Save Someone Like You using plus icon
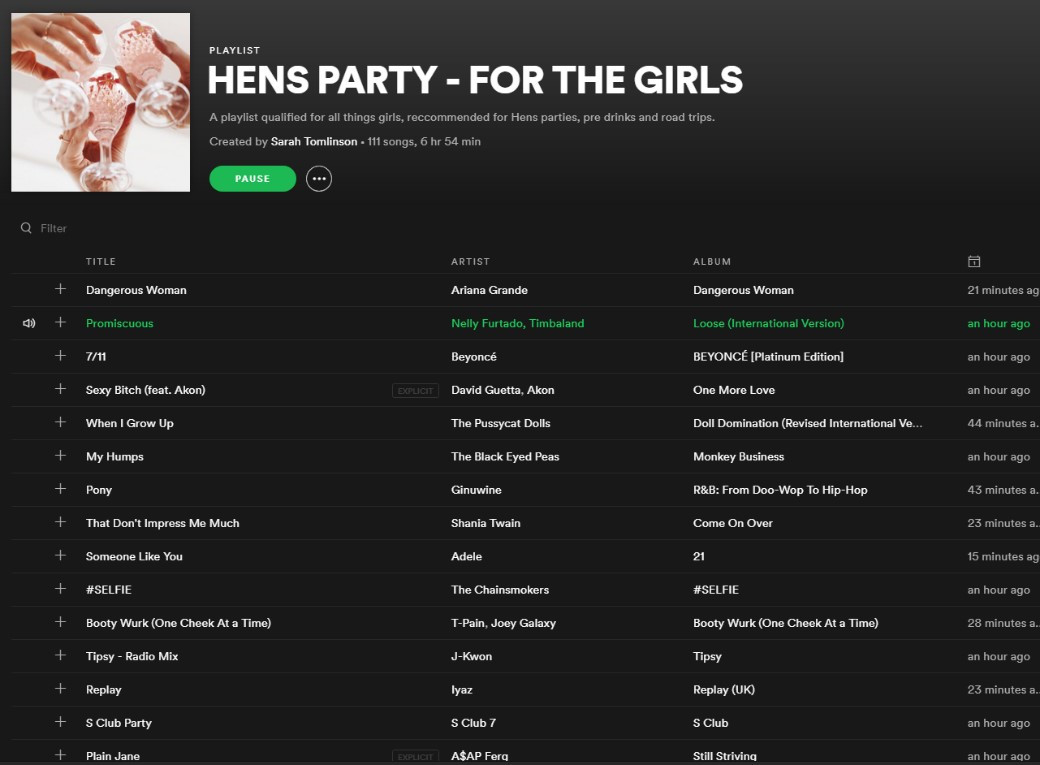Screen dimensions: 1040x765 tap(60, 555)
